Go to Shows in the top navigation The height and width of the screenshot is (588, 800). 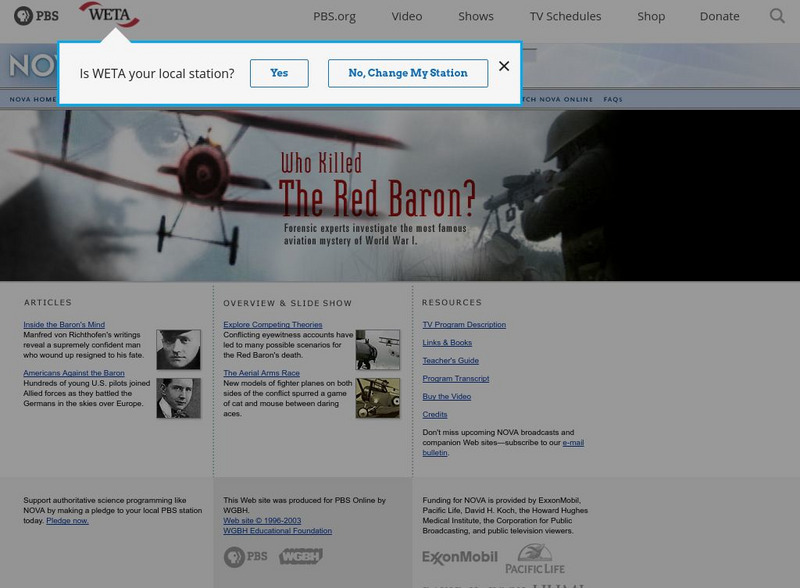pyautogui.click(x=476, y=16)
